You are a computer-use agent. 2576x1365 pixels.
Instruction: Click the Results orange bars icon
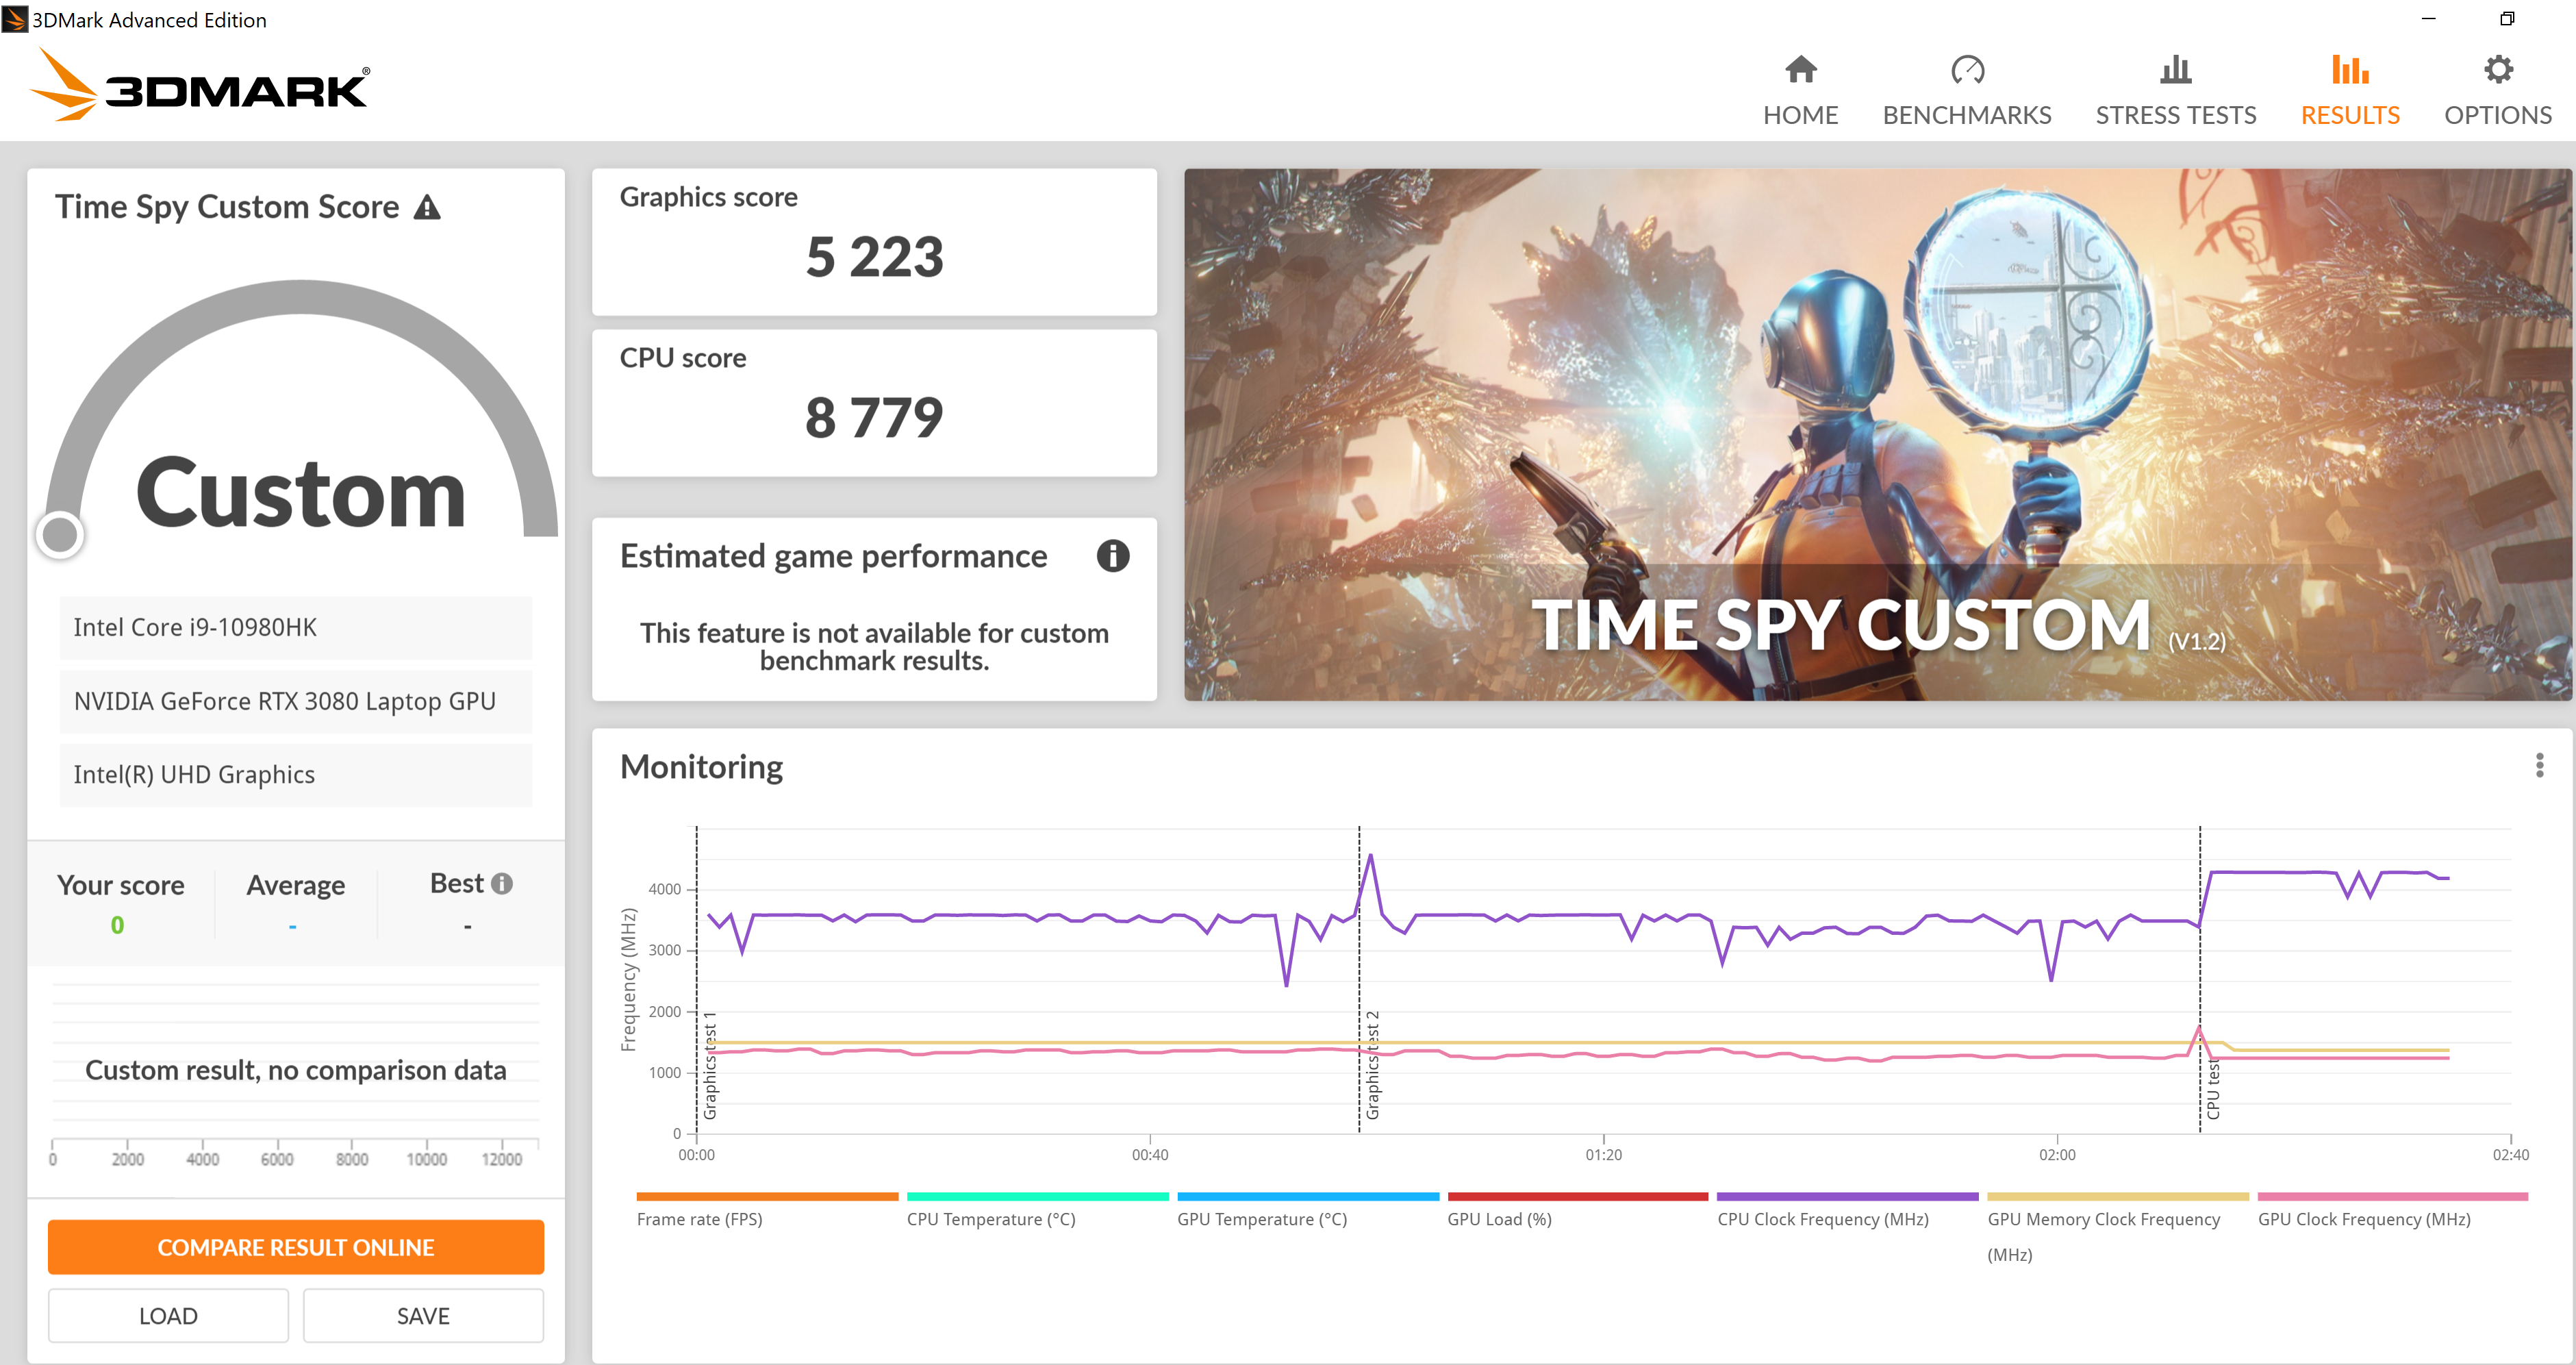(2350, 70)
